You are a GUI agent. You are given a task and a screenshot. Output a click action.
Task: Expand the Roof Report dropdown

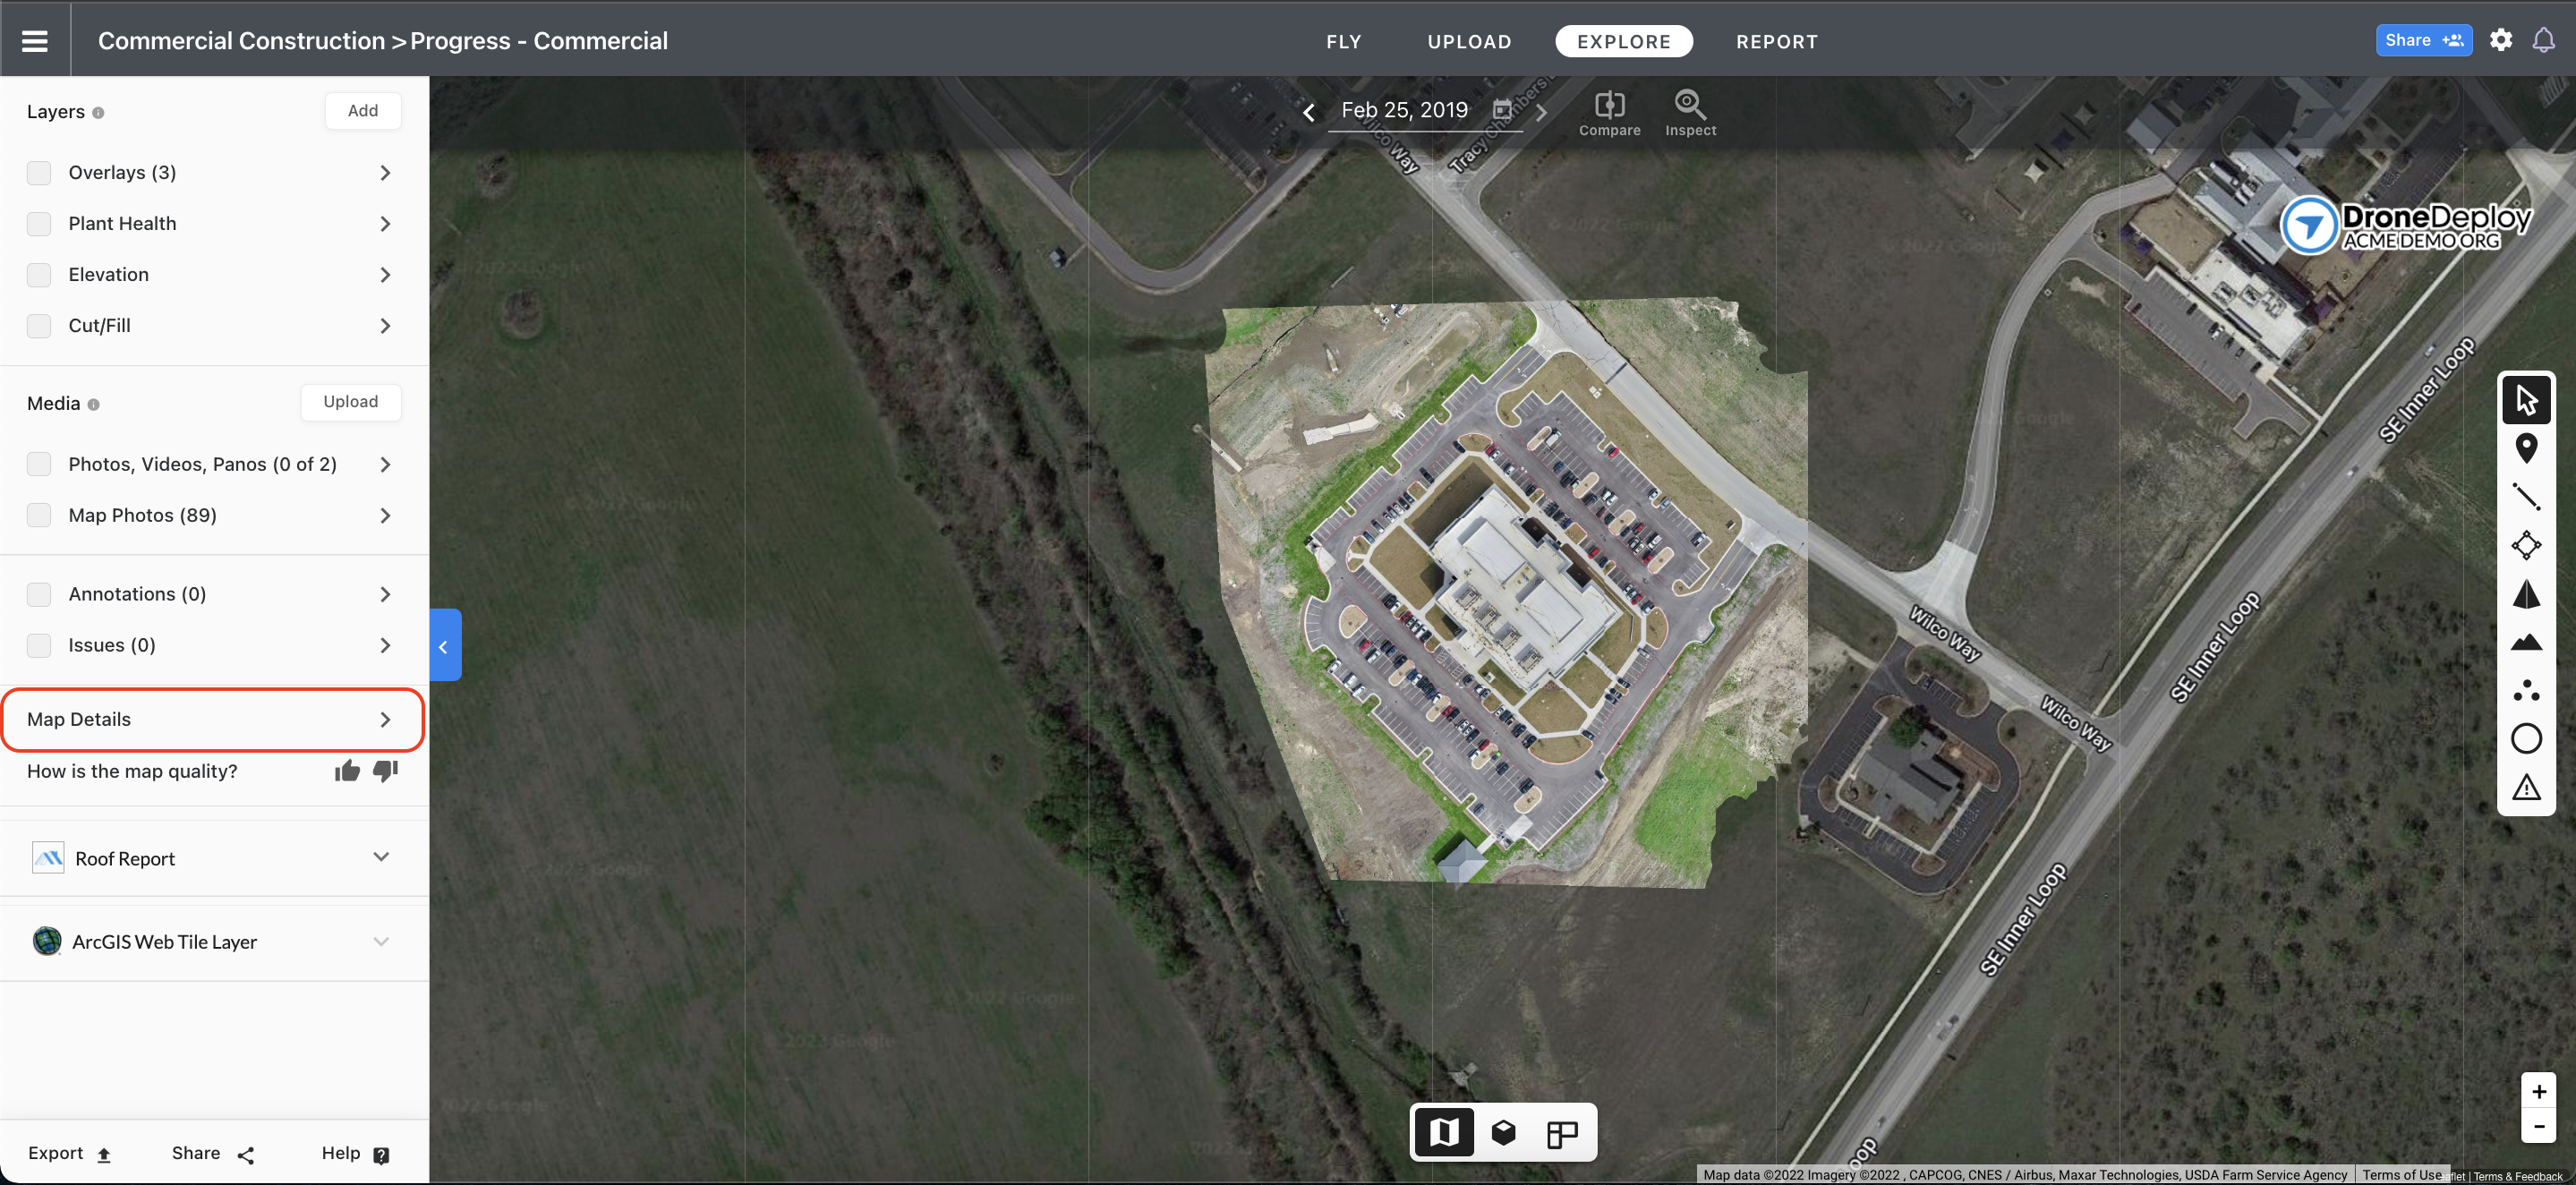point(381,858)
